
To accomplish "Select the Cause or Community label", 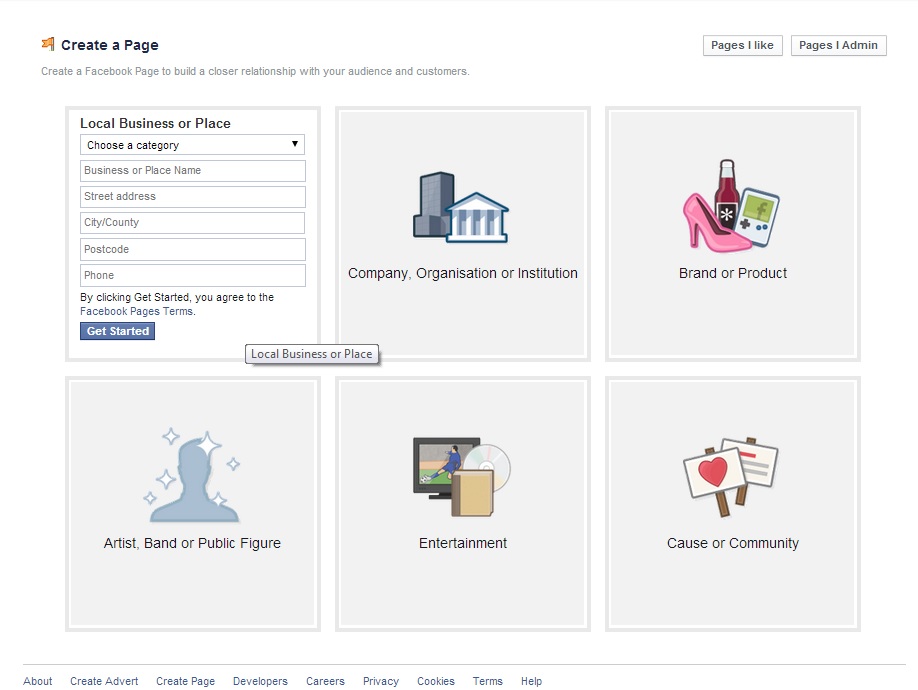I will tap(732, 543).
